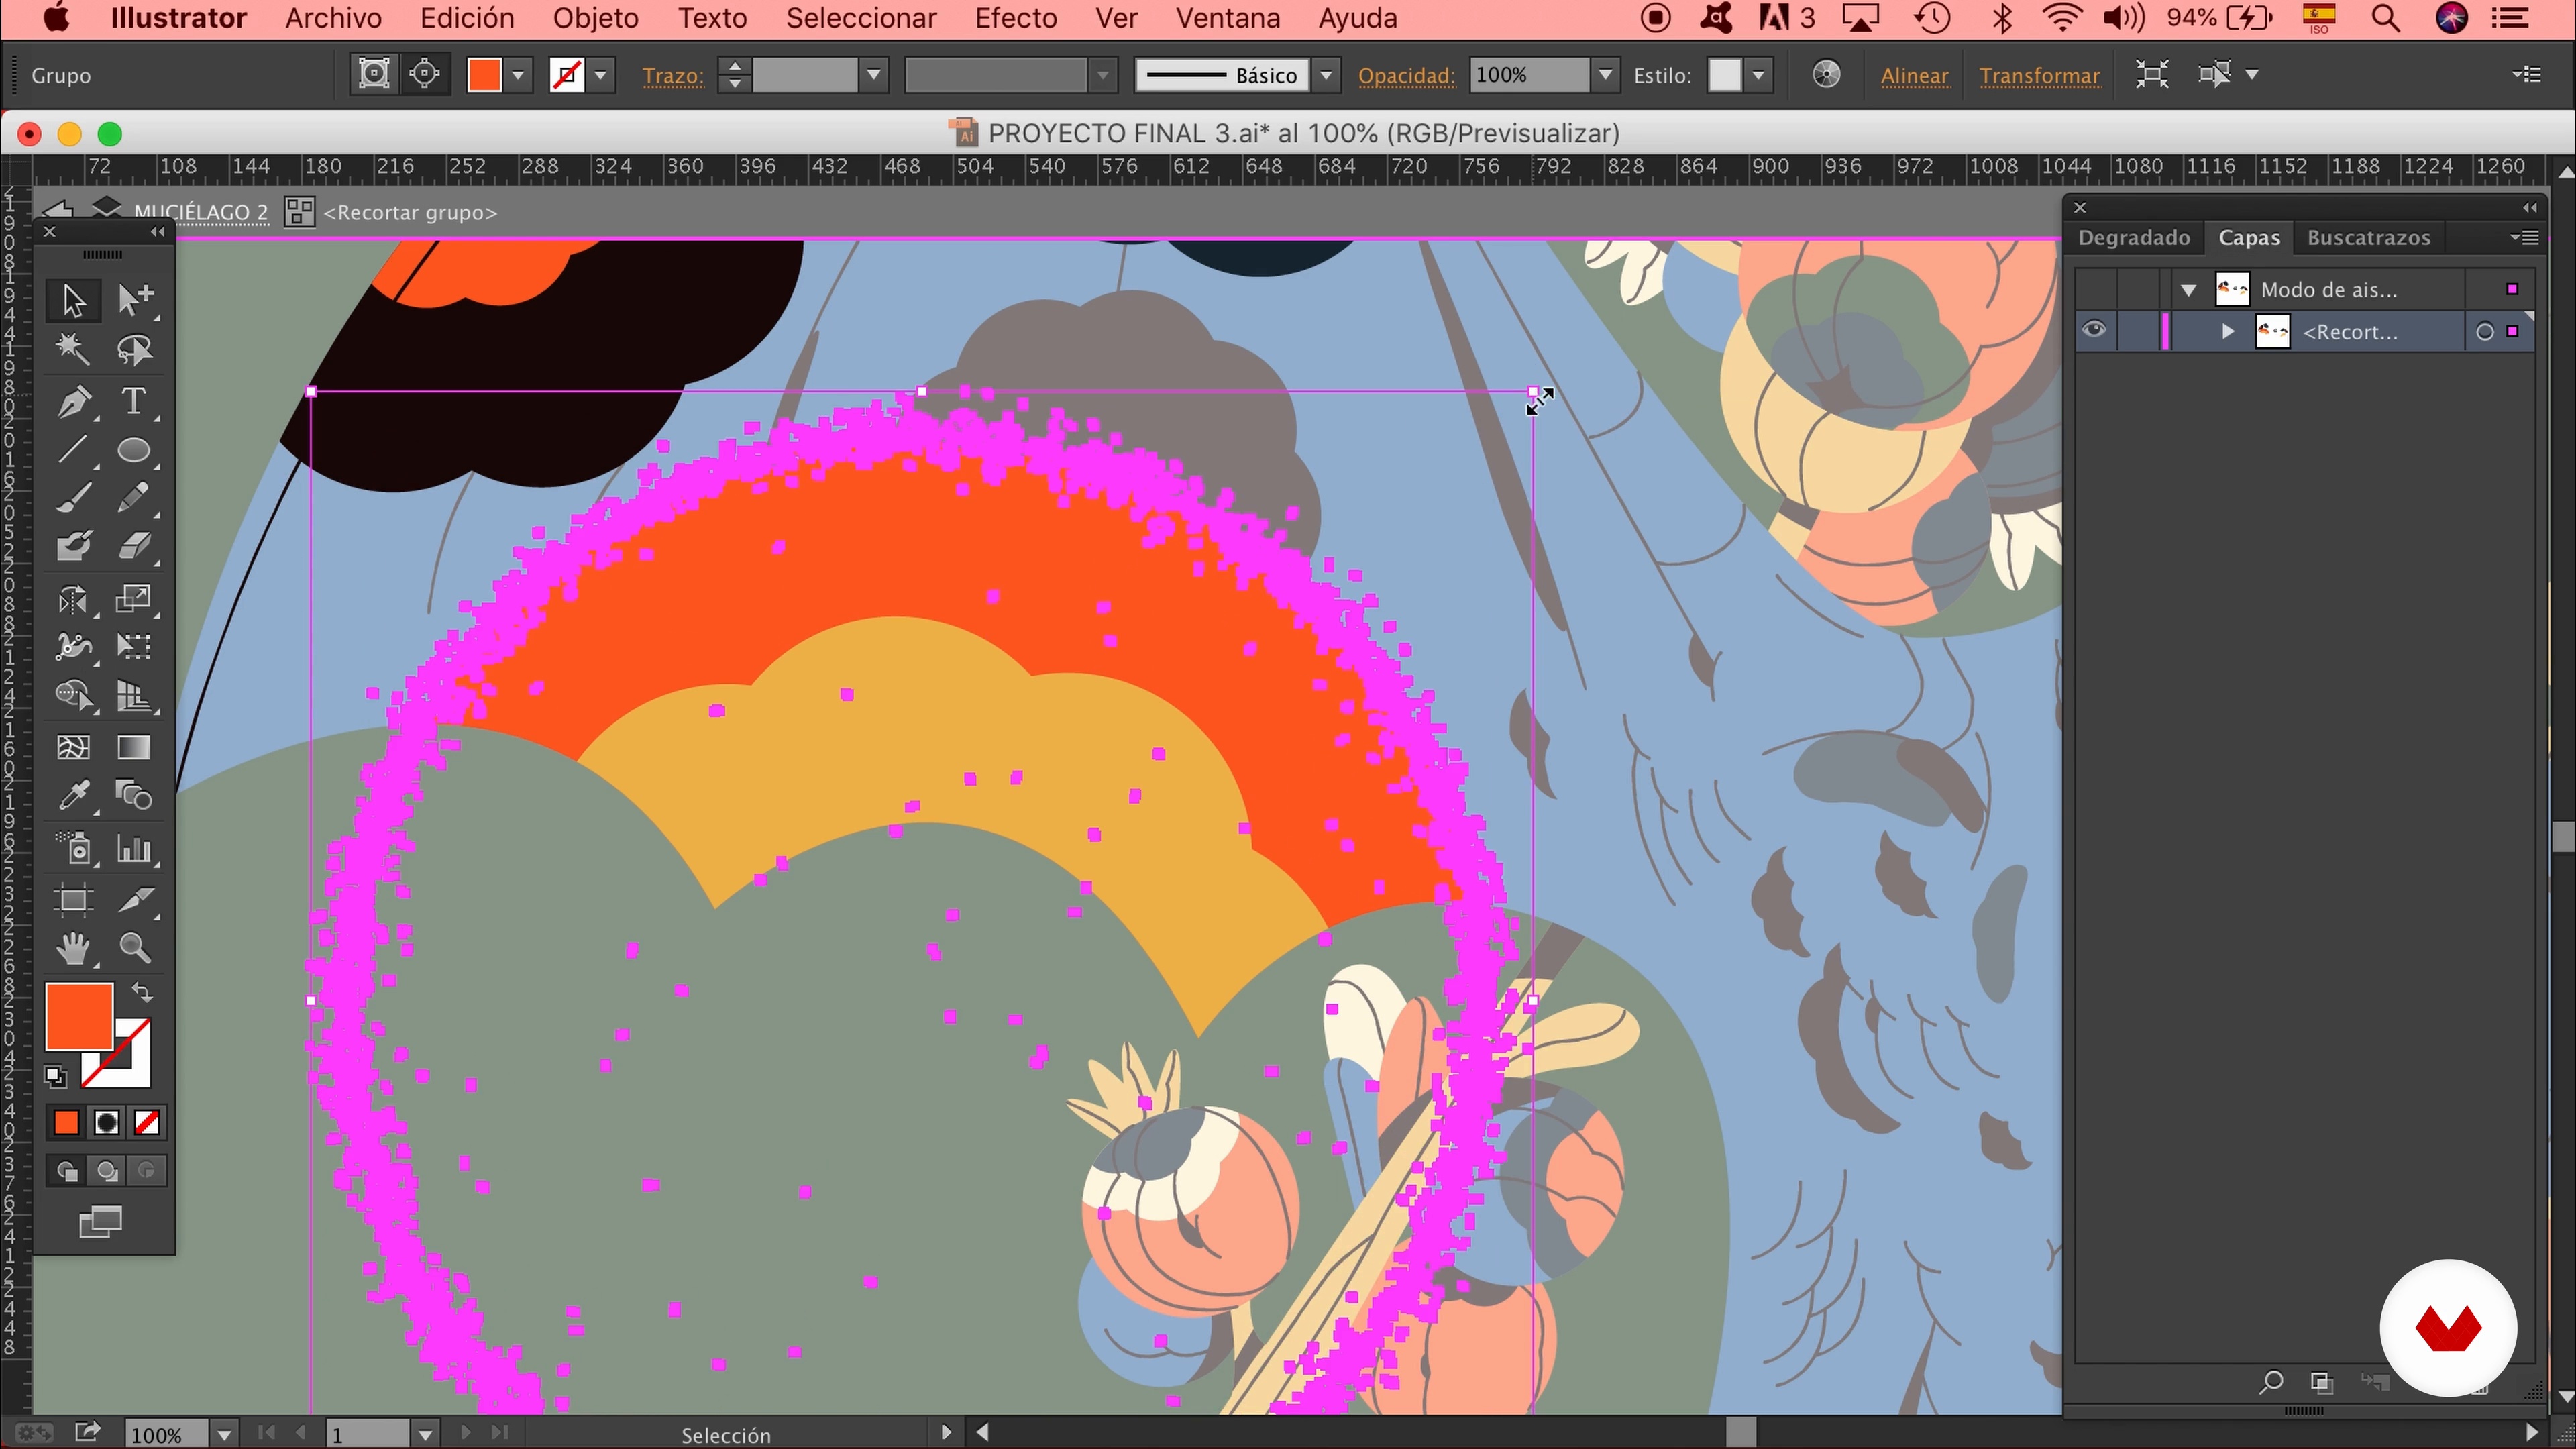Screen dimensions: 2576x1449
Task: Enable Draw Behind mode
Action: 107,1171
